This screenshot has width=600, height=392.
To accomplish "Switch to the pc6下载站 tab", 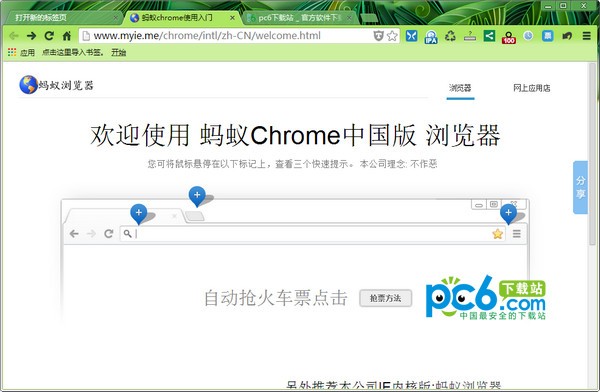I will point(299,18).
